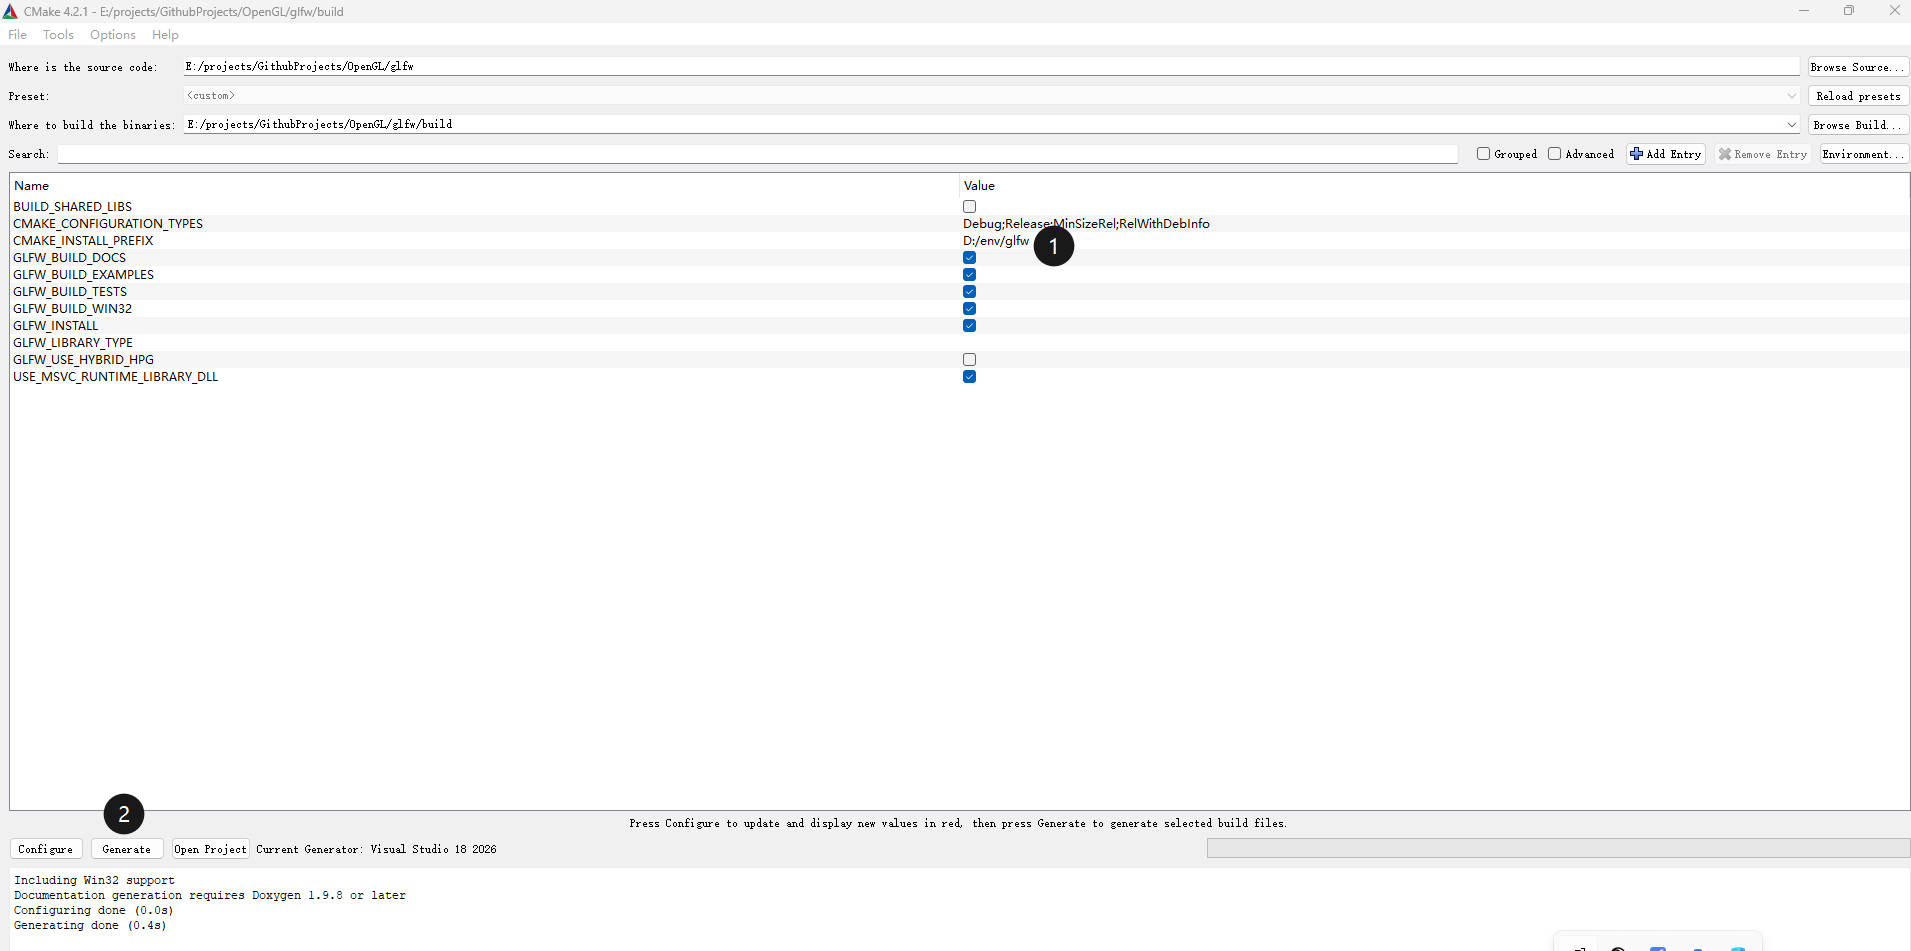Click the Browse Build button
This screenshot has height=951, width=1911.
1858,125
